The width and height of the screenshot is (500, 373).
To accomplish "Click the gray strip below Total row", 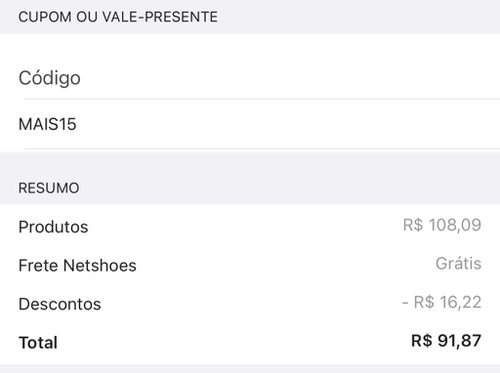I will (x=250, y=369).
